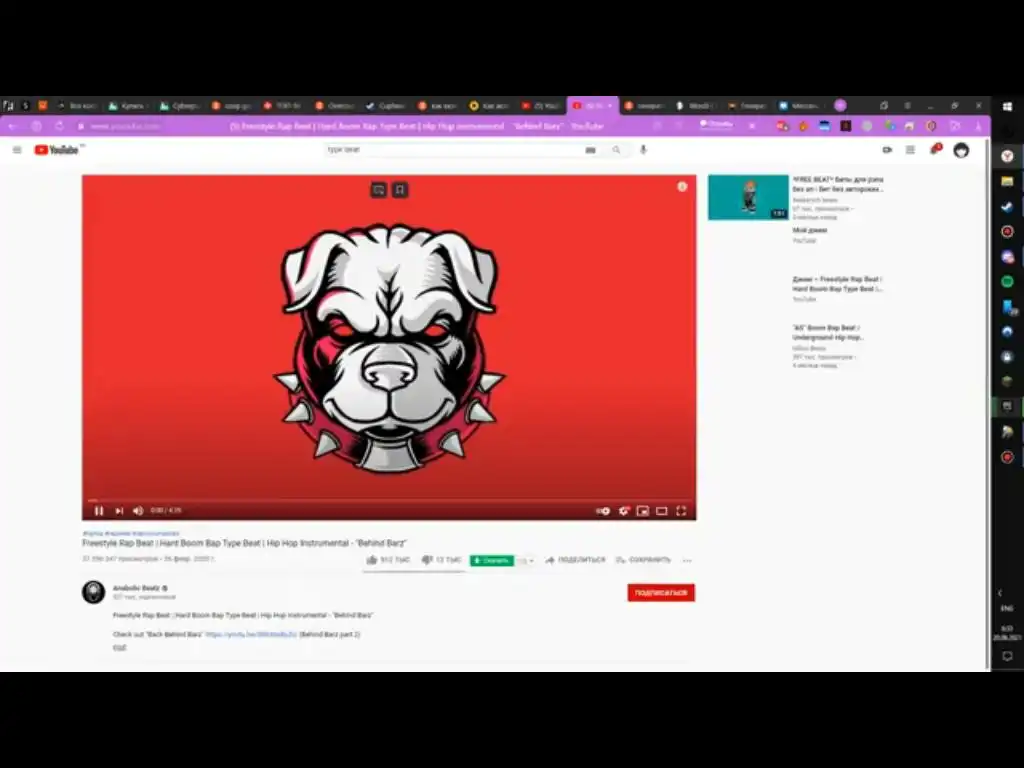Enable theater mode in the player

click(662, 511)
